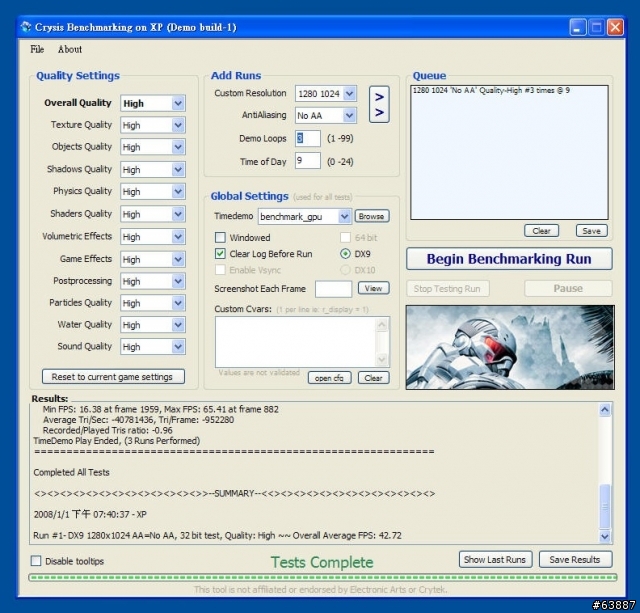Select the DX10 radio button
This screenshot has height=613, width=640.
coord(345,270)
